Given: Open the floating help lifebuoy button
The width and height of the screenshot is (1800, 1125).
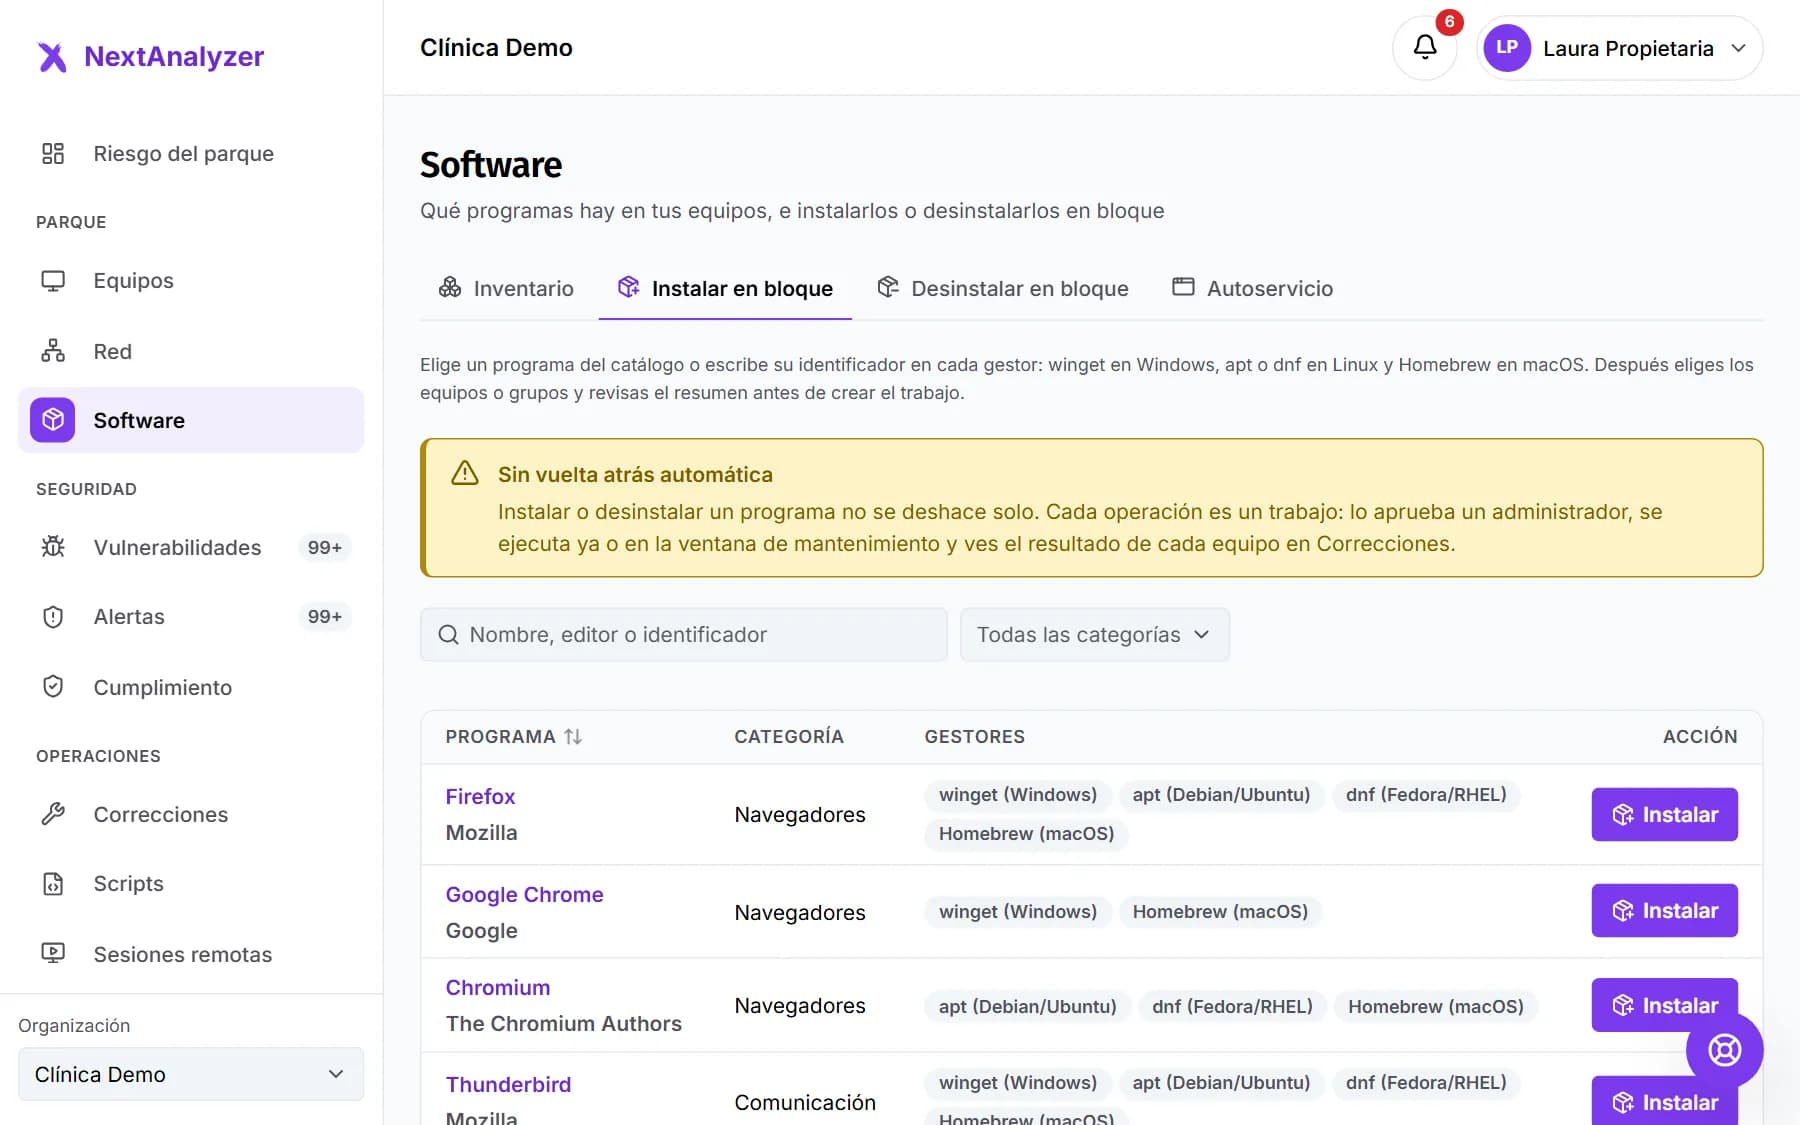Looking at the screenshot, I should coord(1724,1050).
